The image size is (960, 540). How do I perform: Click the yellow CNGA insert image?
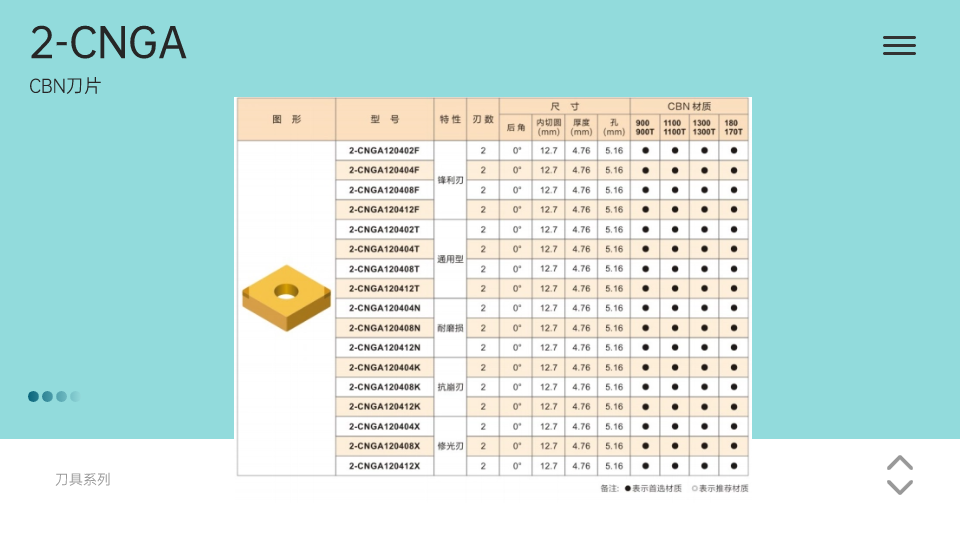pyautogui.click(x=286, y=297)
